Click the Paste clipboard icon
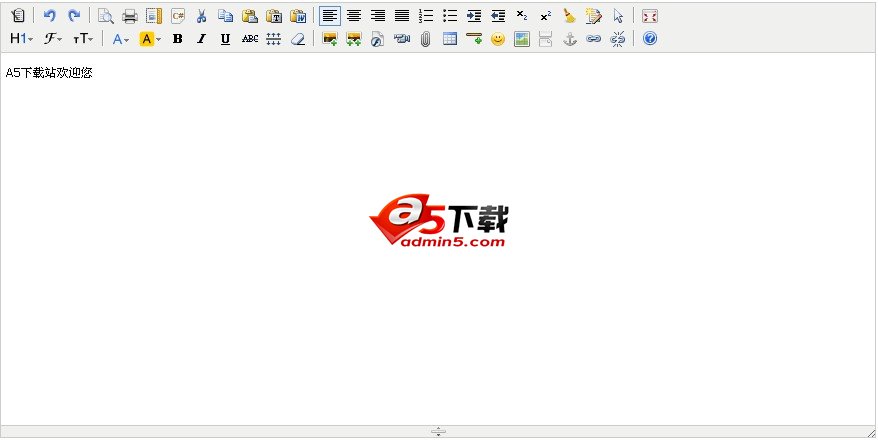 [x=250, y=16]
